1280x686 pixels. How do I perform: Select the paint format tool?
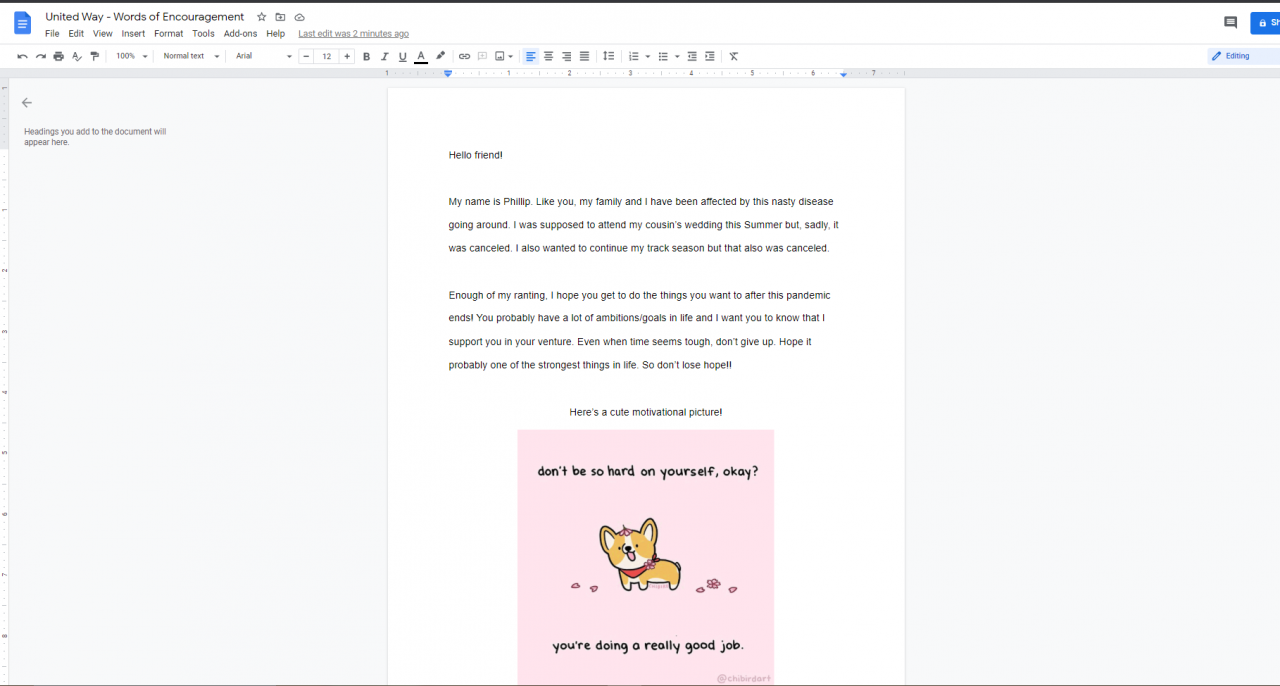(x=95, y=56)
